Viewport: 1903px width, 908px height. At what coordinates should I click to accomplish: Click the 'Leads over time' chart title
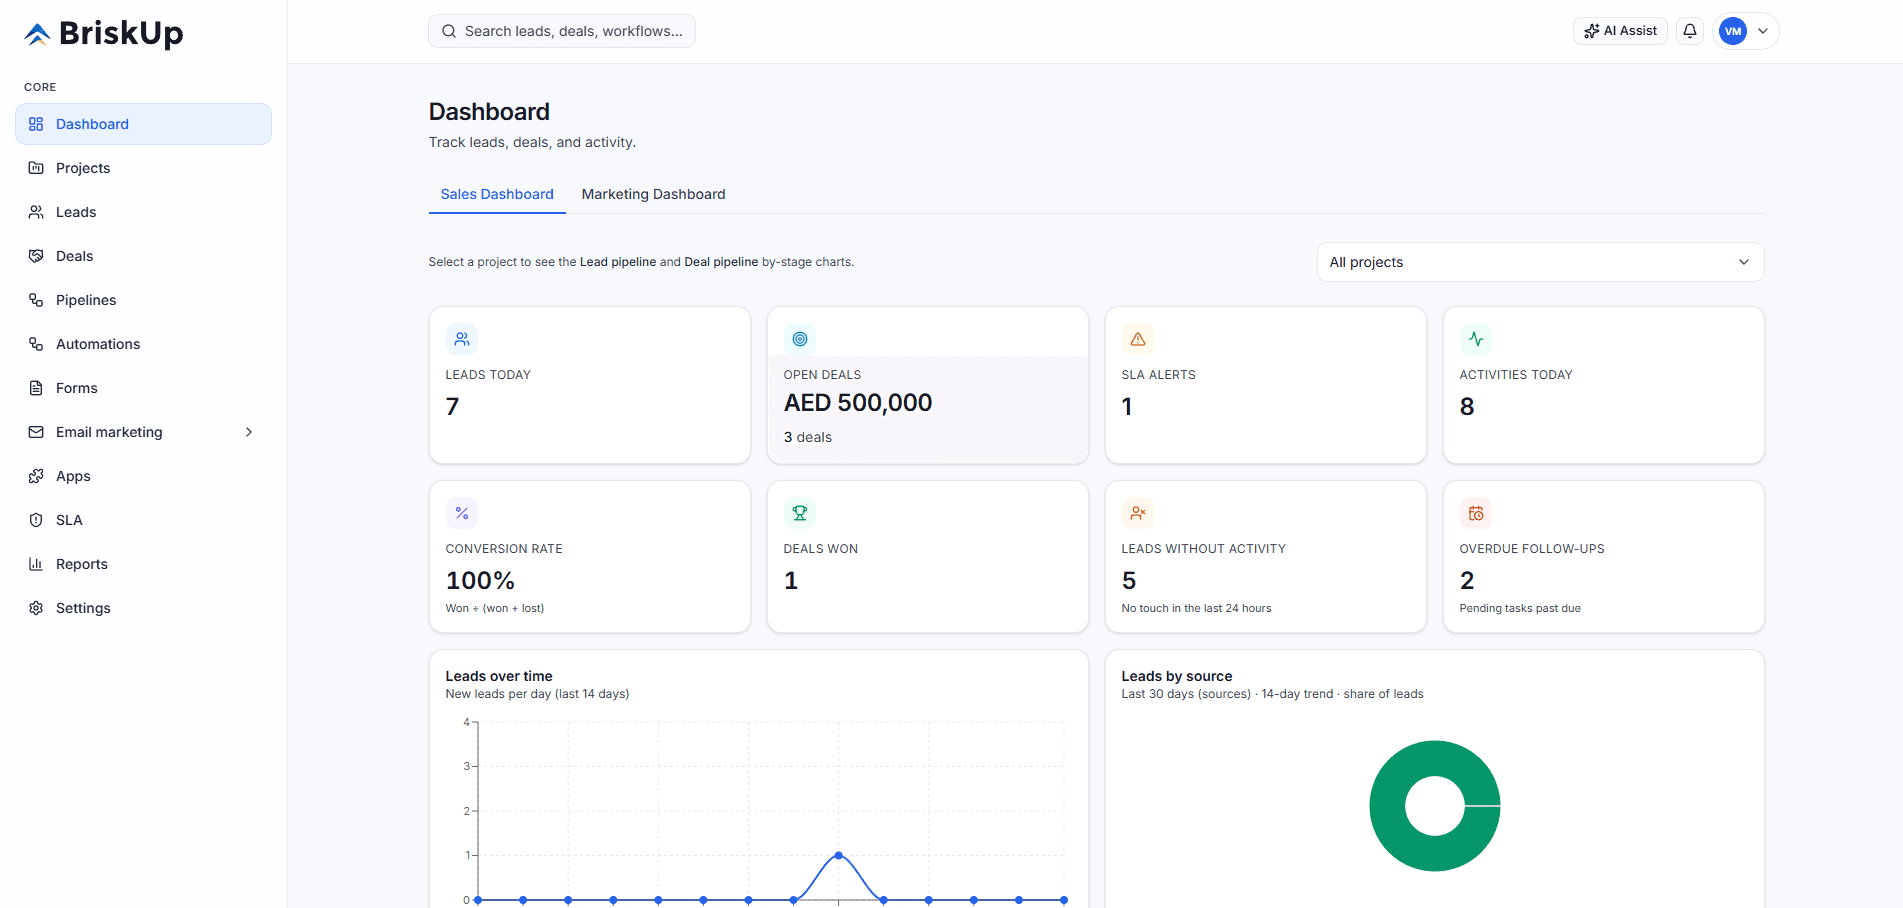point(499,676)
